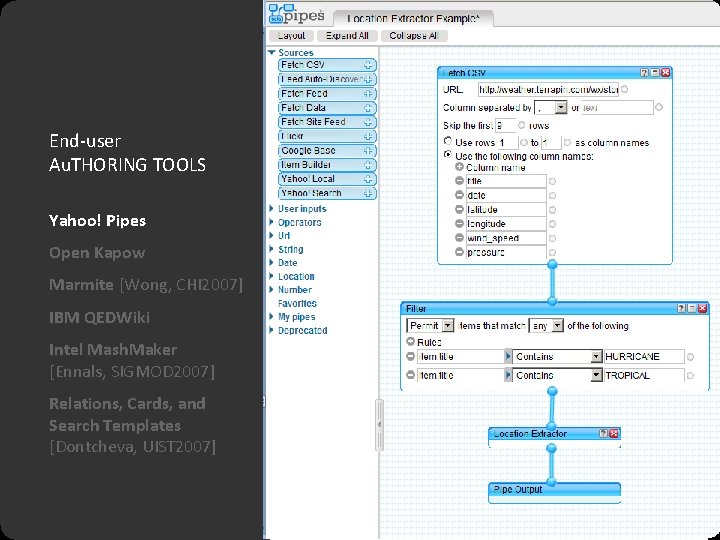Click the Fetch CSV output connector

coord(552,264)
